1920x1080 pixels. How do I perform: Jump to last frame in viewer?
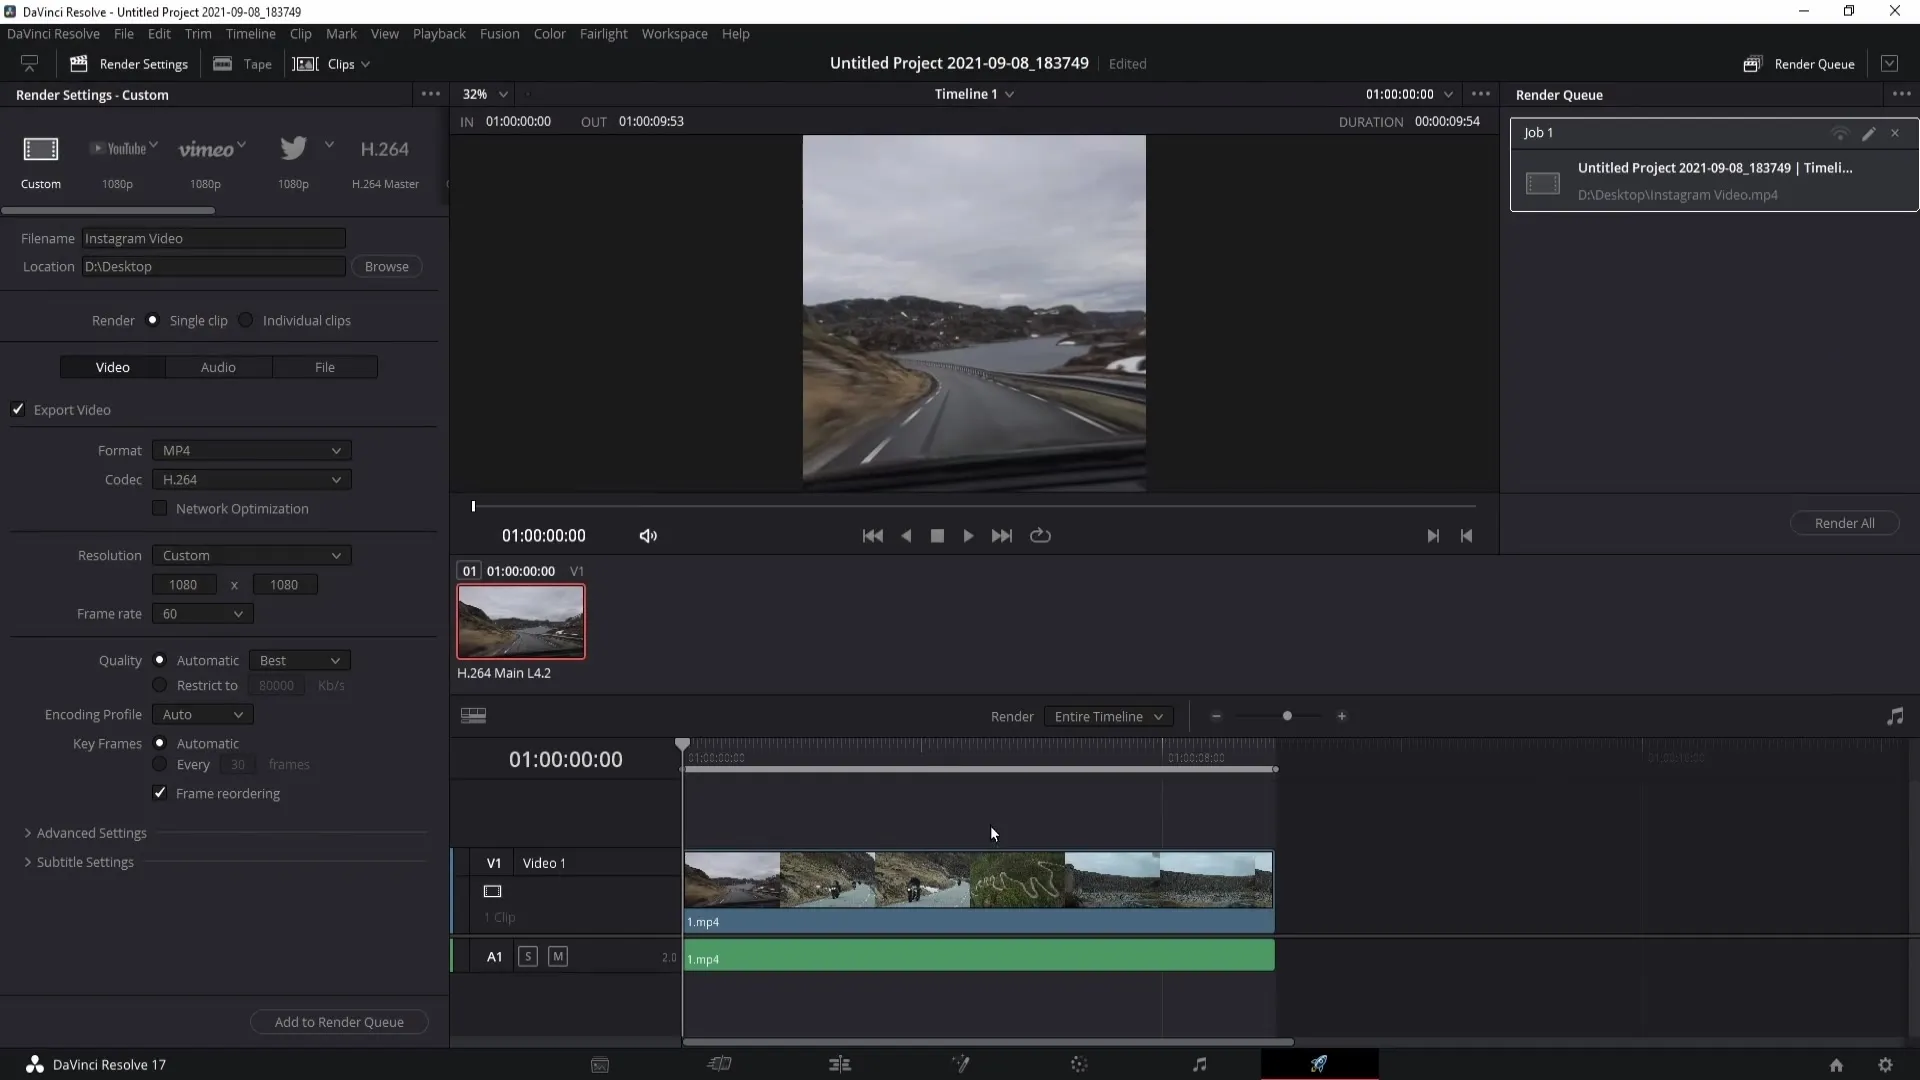point(1001,536)
